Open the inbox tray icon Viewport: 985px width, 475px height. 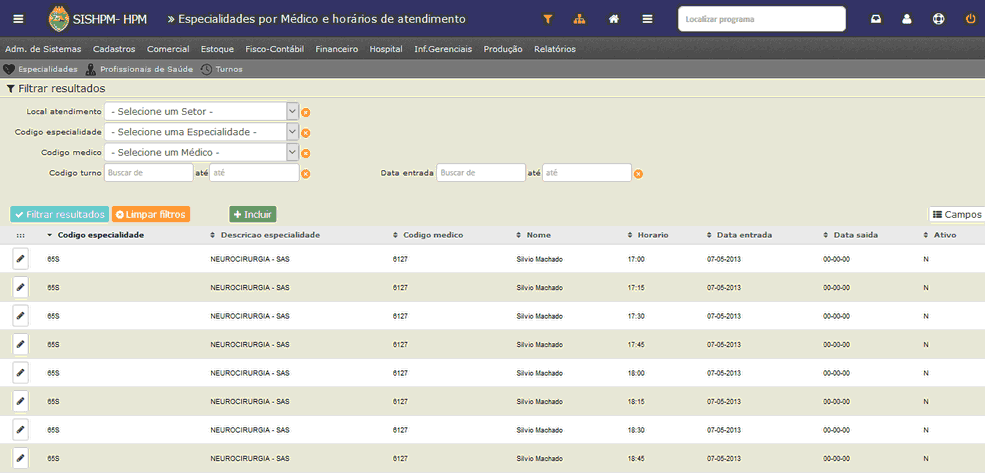[876, 19]
